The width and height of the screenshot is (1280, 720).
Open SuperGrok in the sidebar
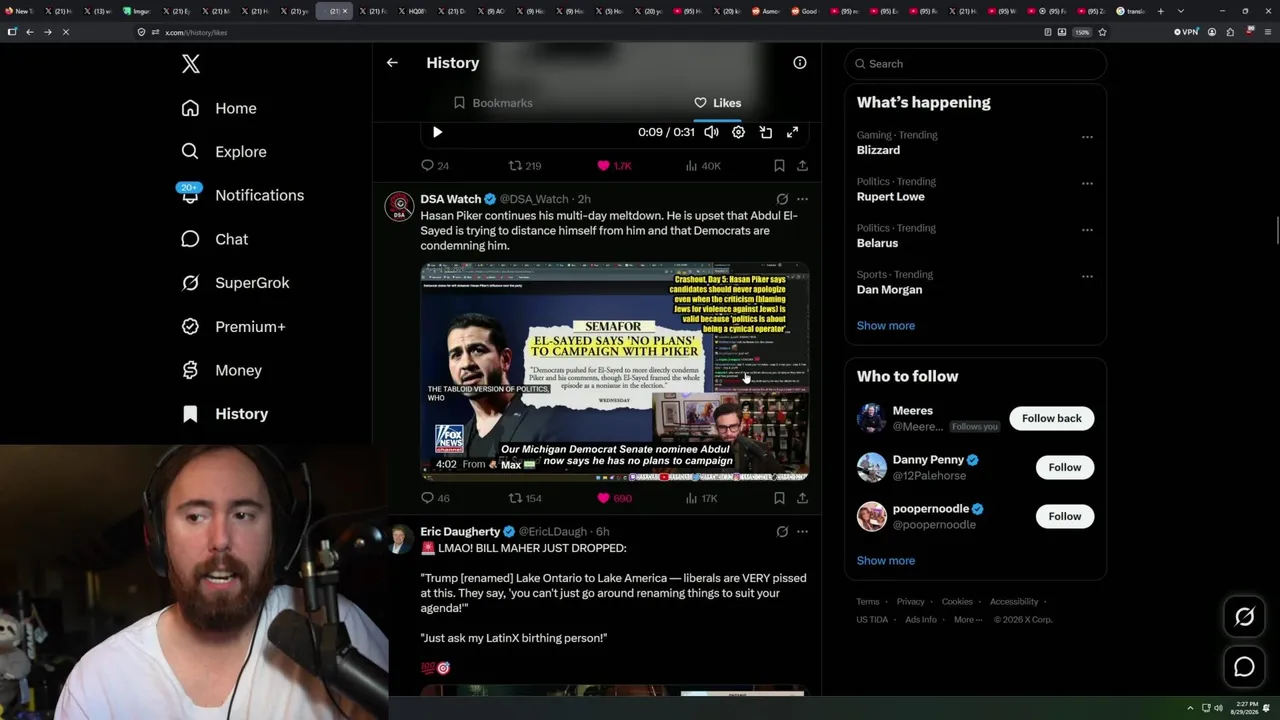point(235,283)
